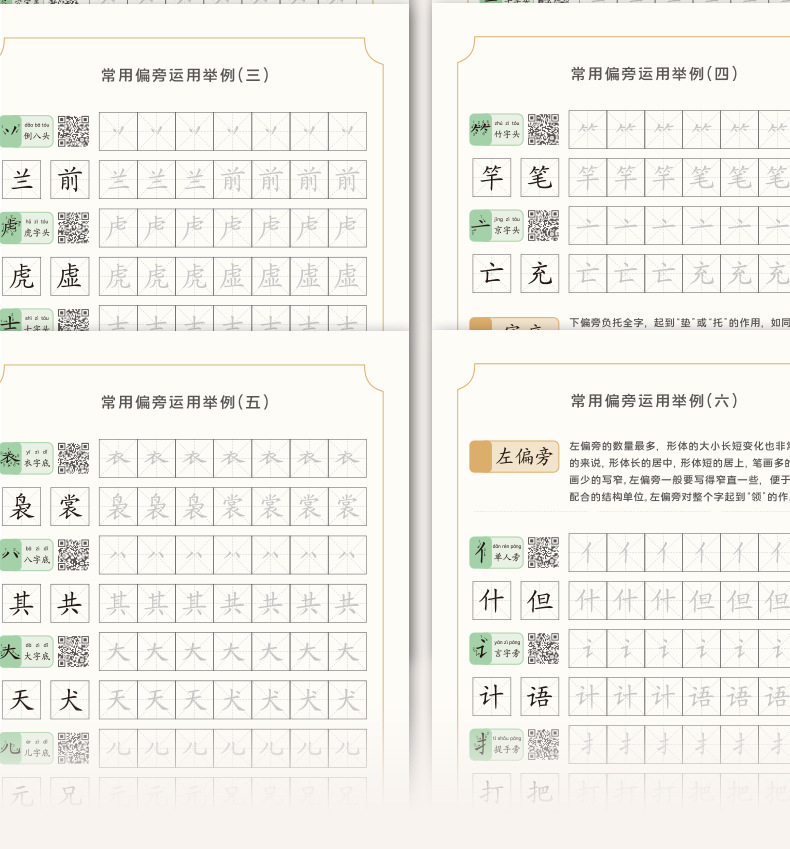Click the black model character 虎

(22, 276)
